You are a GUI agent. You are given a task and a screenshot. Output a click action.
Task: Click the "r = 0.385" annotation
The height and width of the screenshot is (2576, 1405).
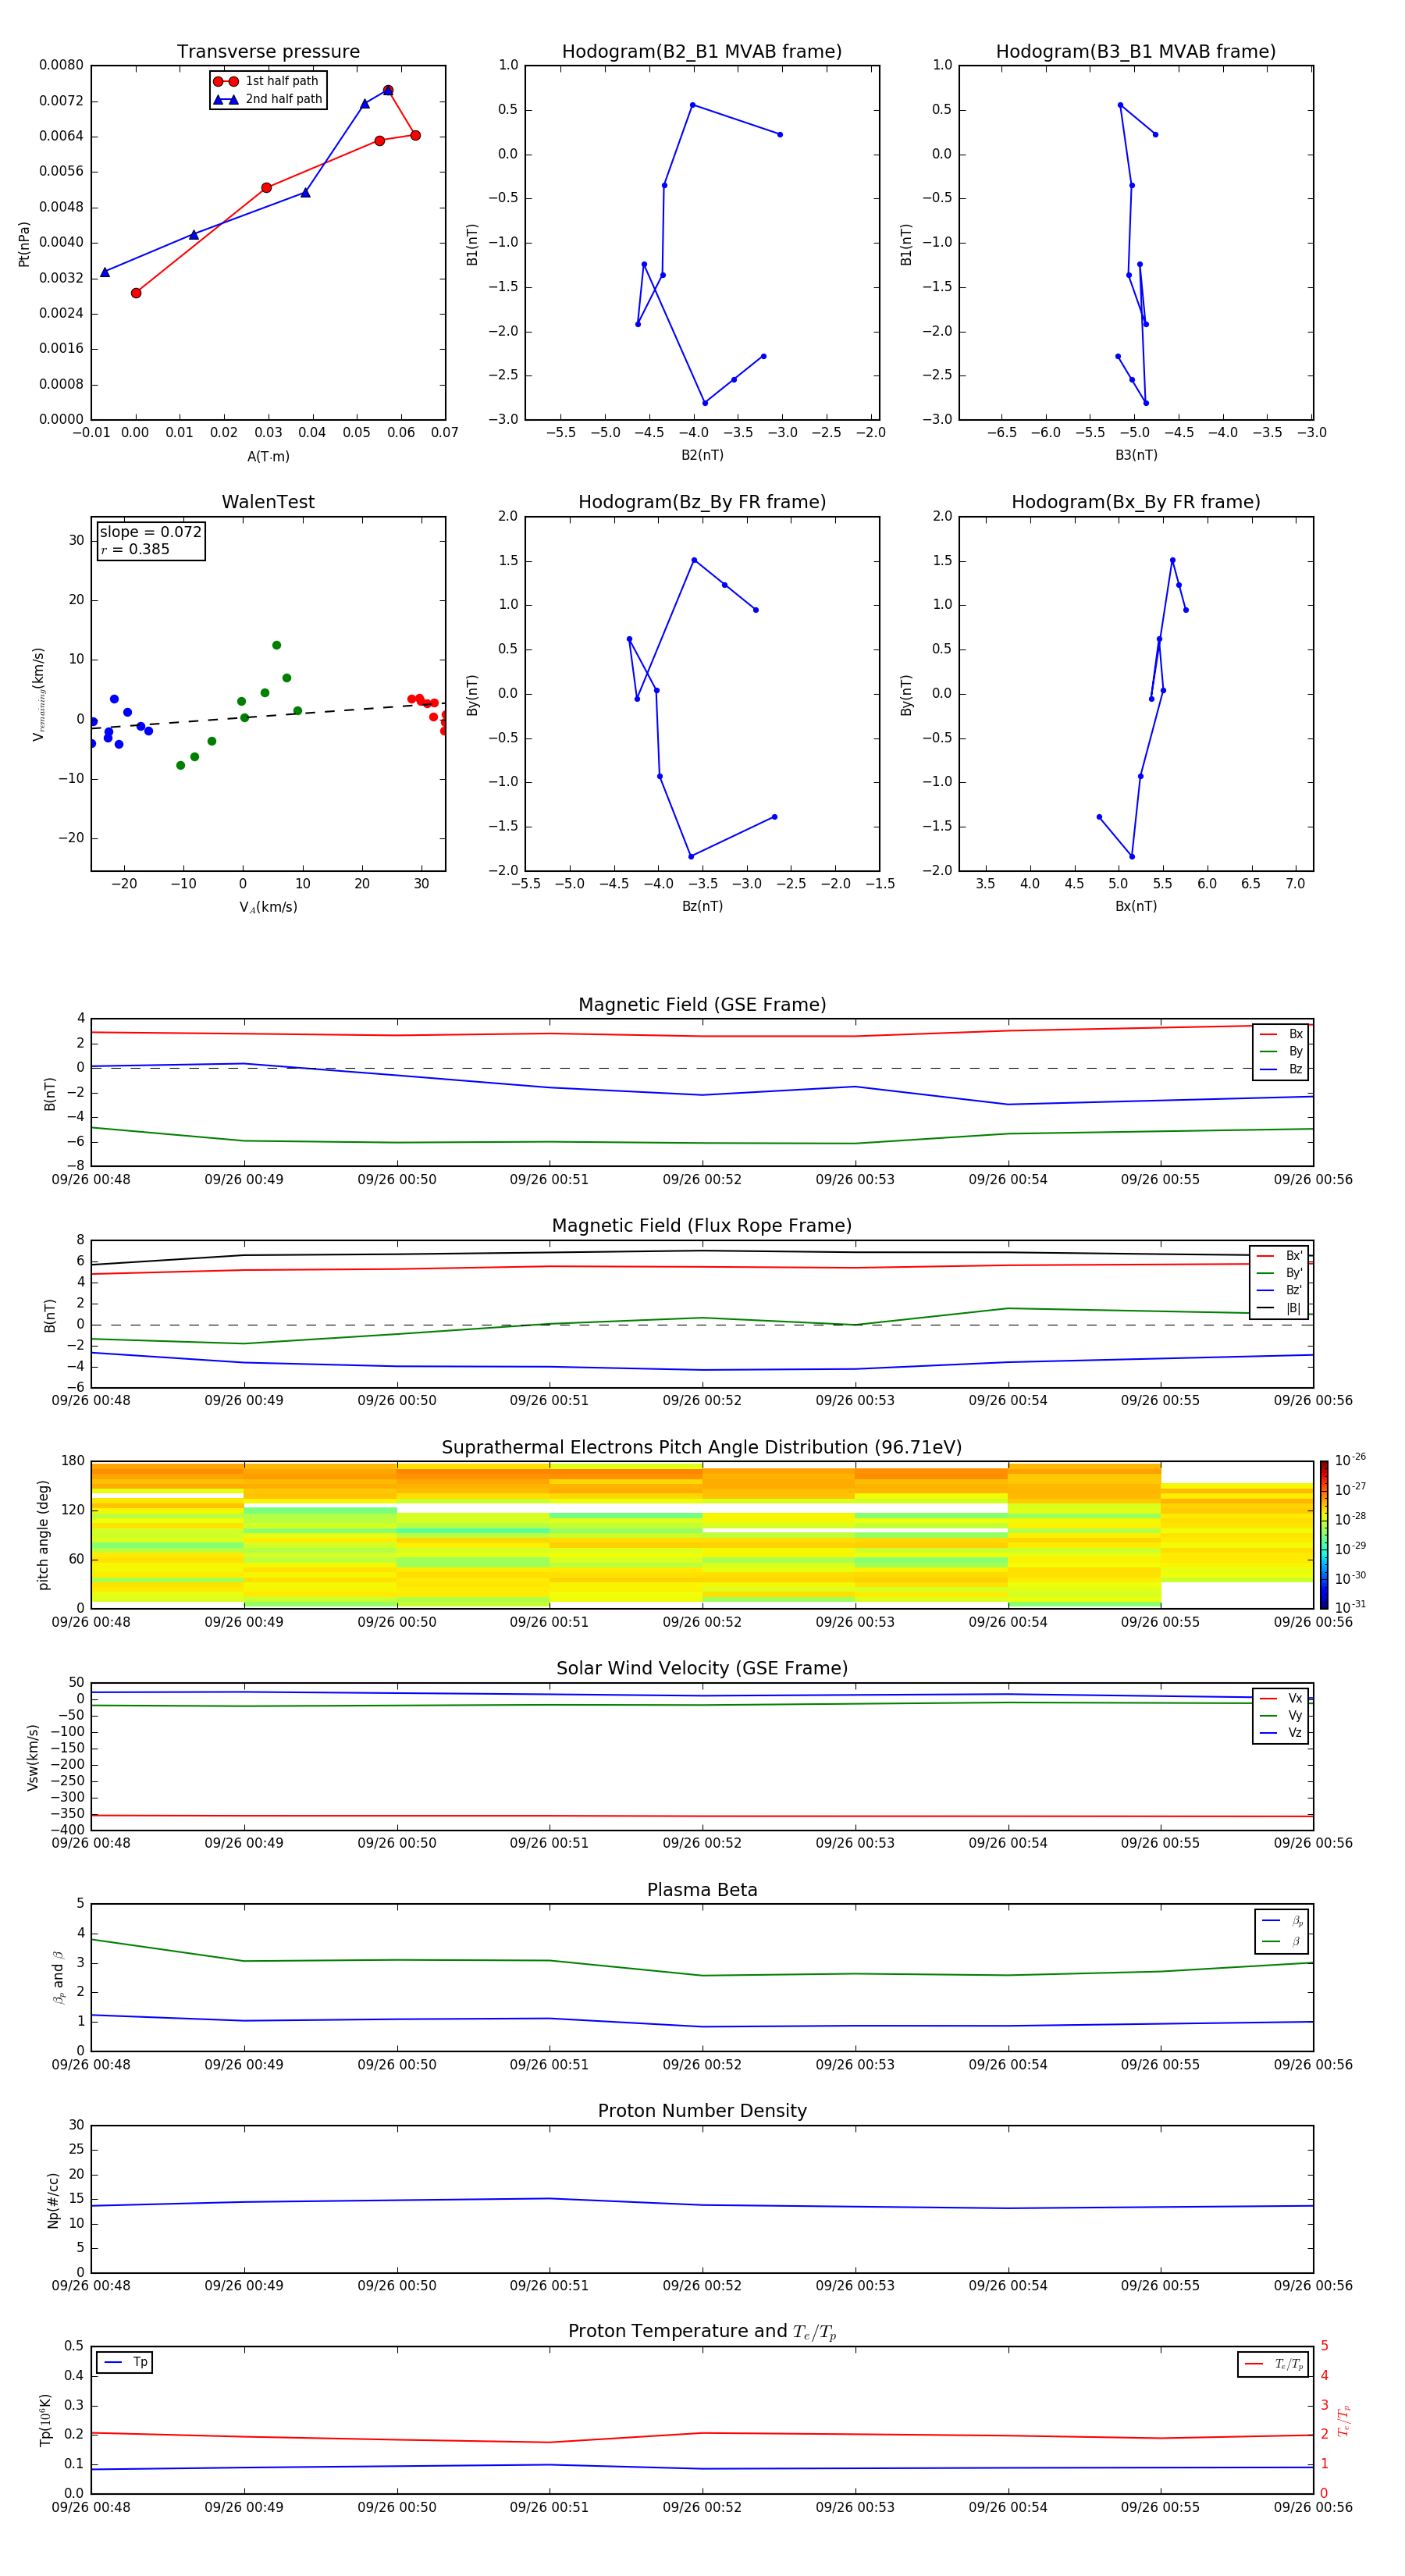pyautogui.click(x=135, y=549)
